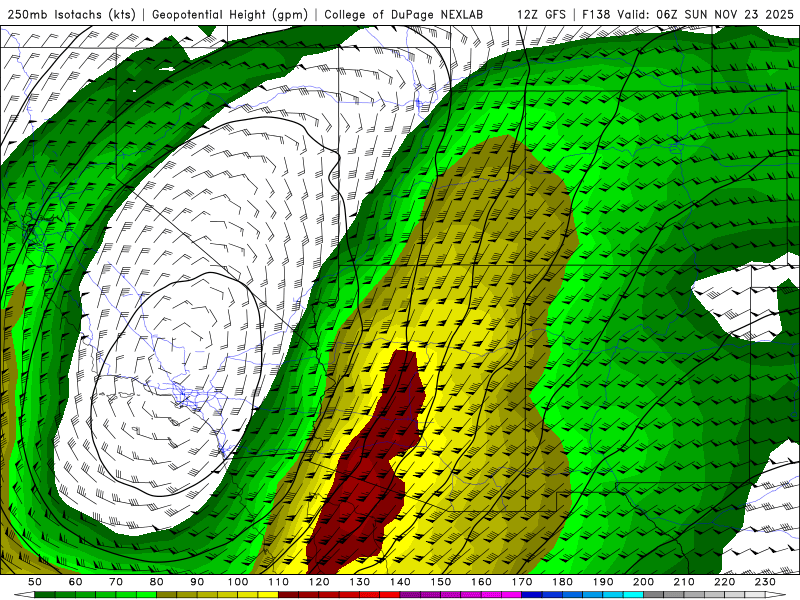Click the 160 value on the color scale
Screen dimensions: 800x600
click(x=481, y=582)
